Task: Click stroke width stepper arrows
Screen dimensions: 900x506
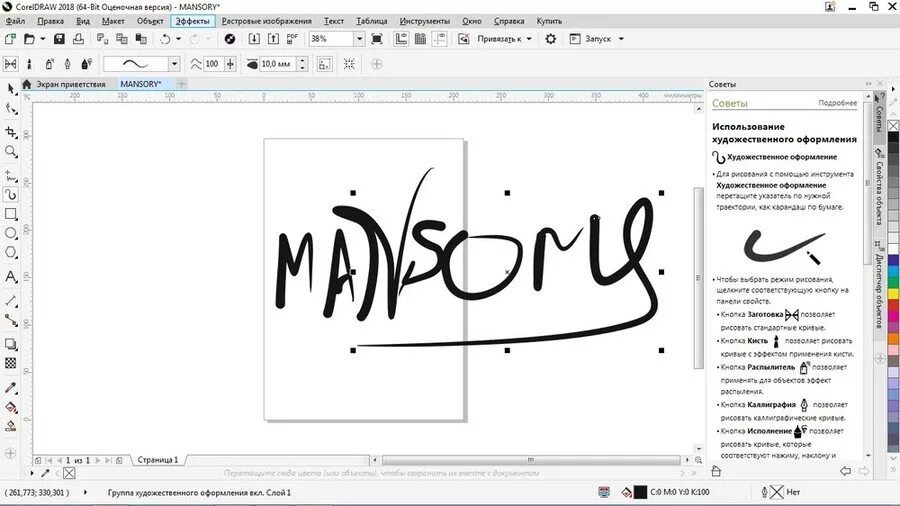Action: [x=302, y=64]
